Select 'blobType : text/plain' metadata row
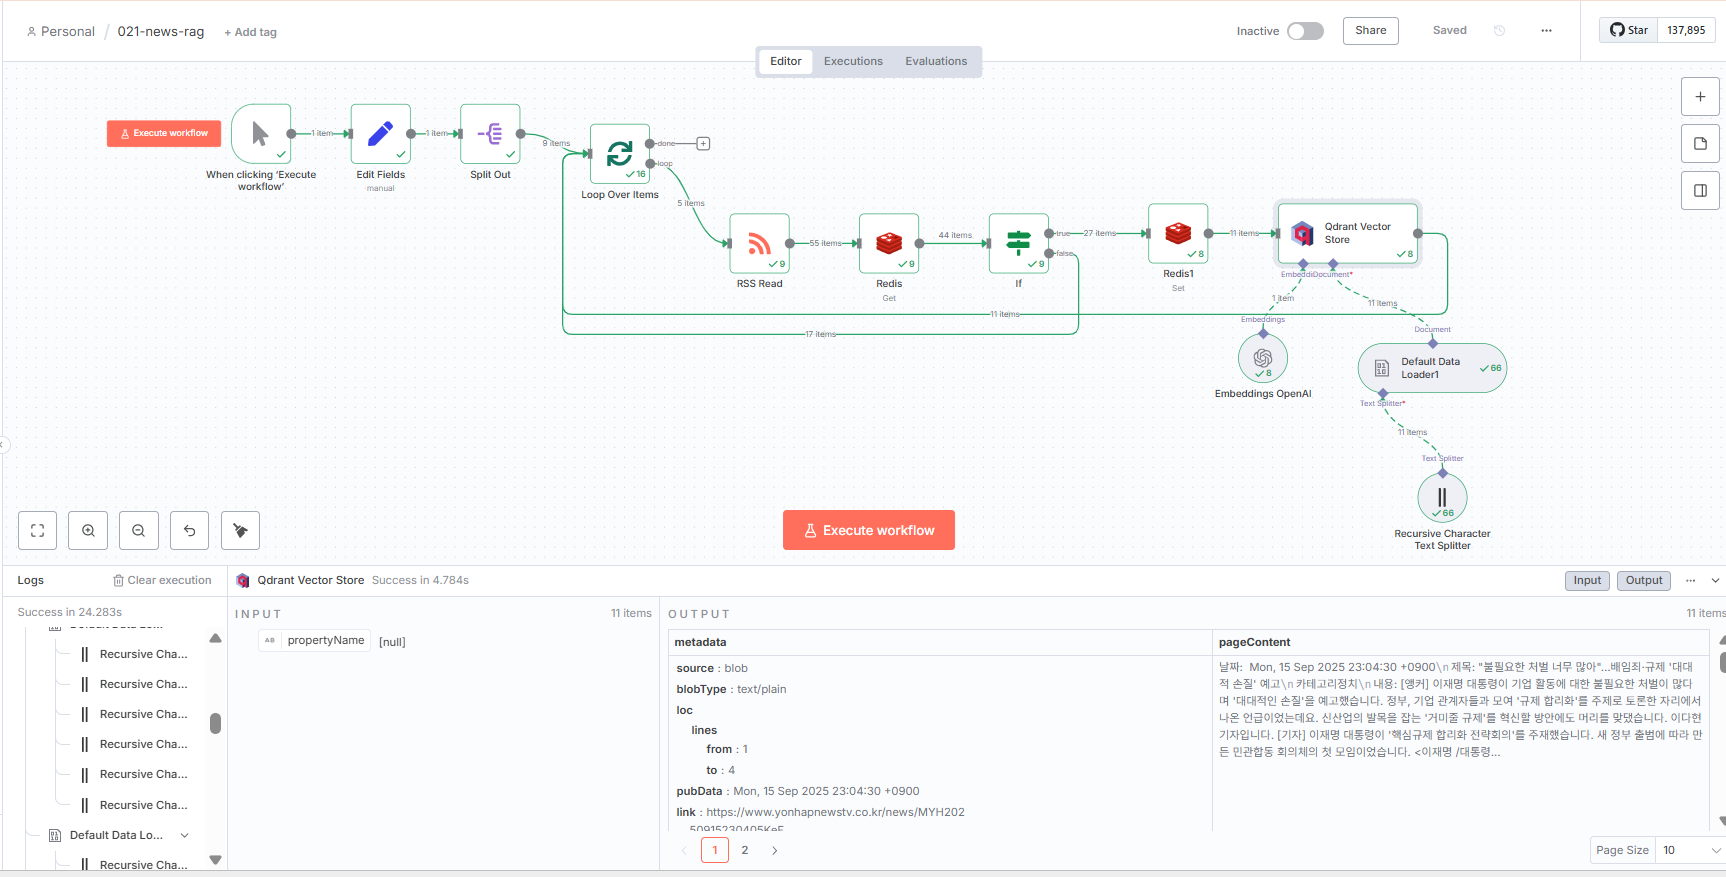1726x877 pixels. (731, 689)
